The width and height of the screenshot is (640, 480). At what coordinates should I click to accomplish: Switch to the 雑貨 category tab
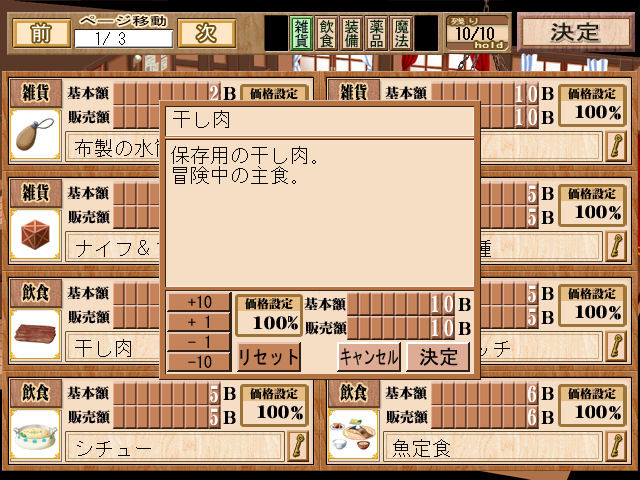(x=301, y=33)
